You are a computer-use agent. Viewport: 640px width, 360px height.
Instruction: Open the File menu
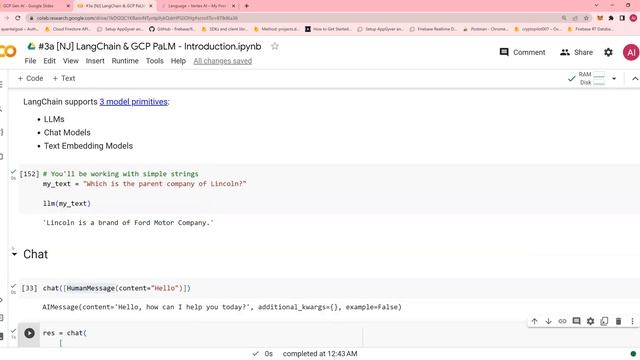(x=30, y=61)
